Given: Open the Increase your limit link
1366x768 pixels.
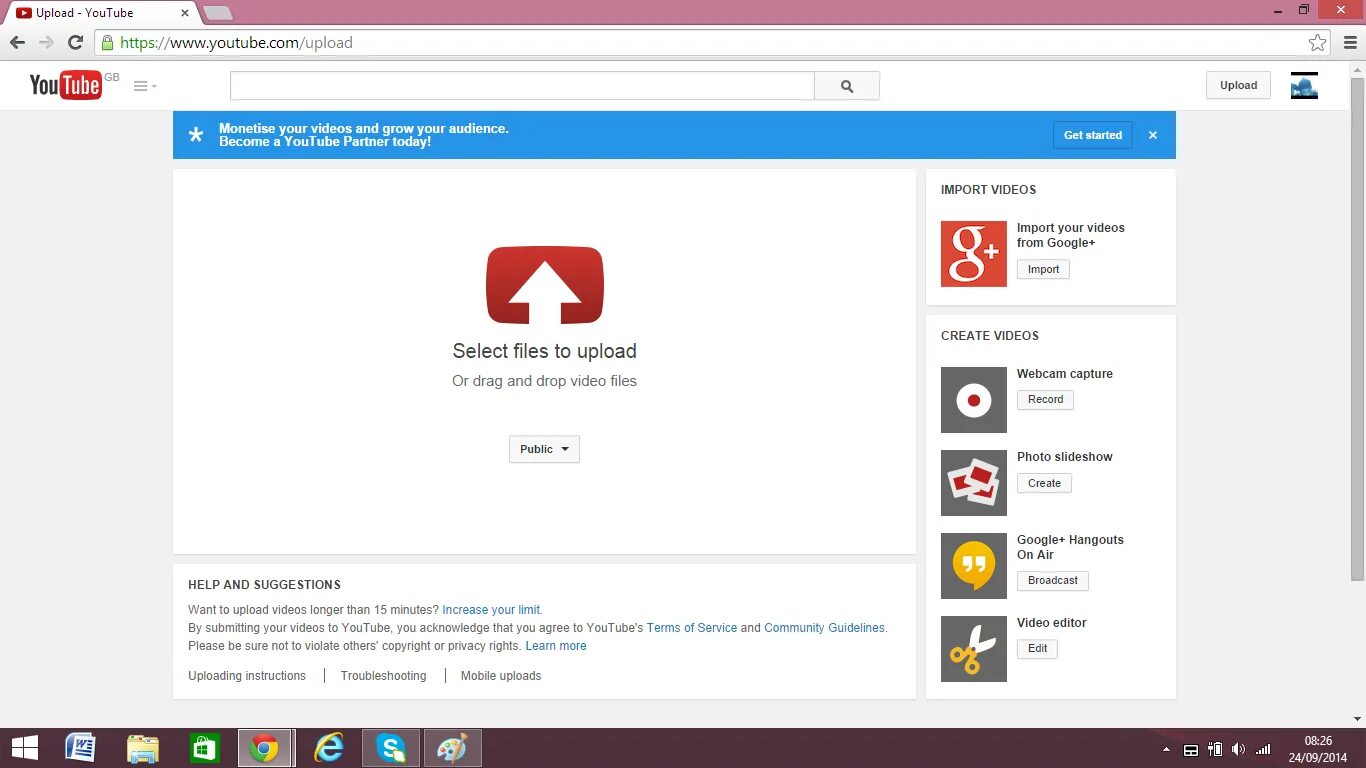Looking at the screenshot, I should (x=491, y=610).
